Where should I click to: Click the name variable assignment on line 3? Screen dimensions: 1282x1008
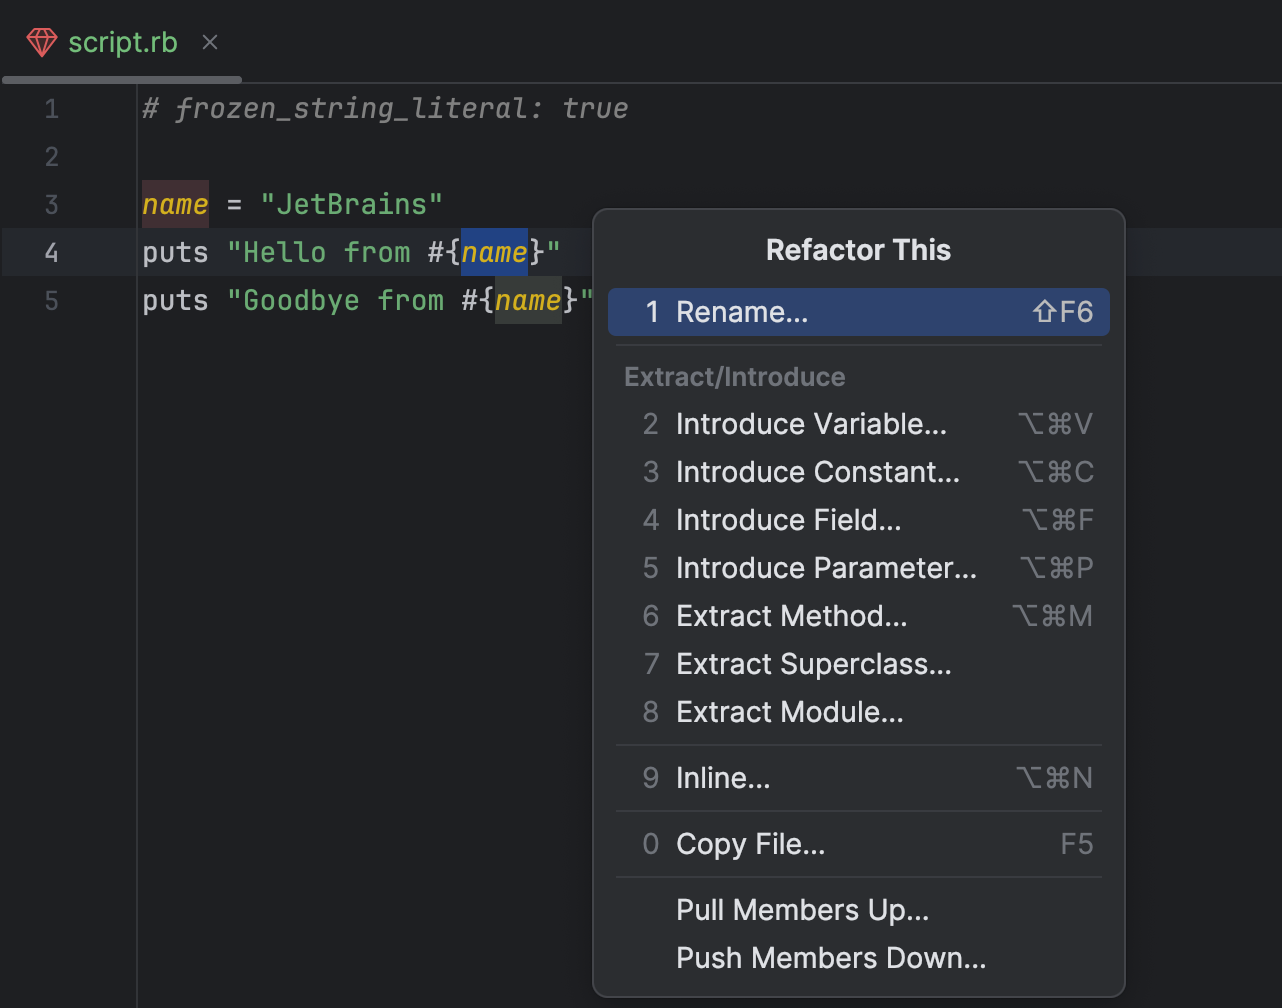point(175,204)
